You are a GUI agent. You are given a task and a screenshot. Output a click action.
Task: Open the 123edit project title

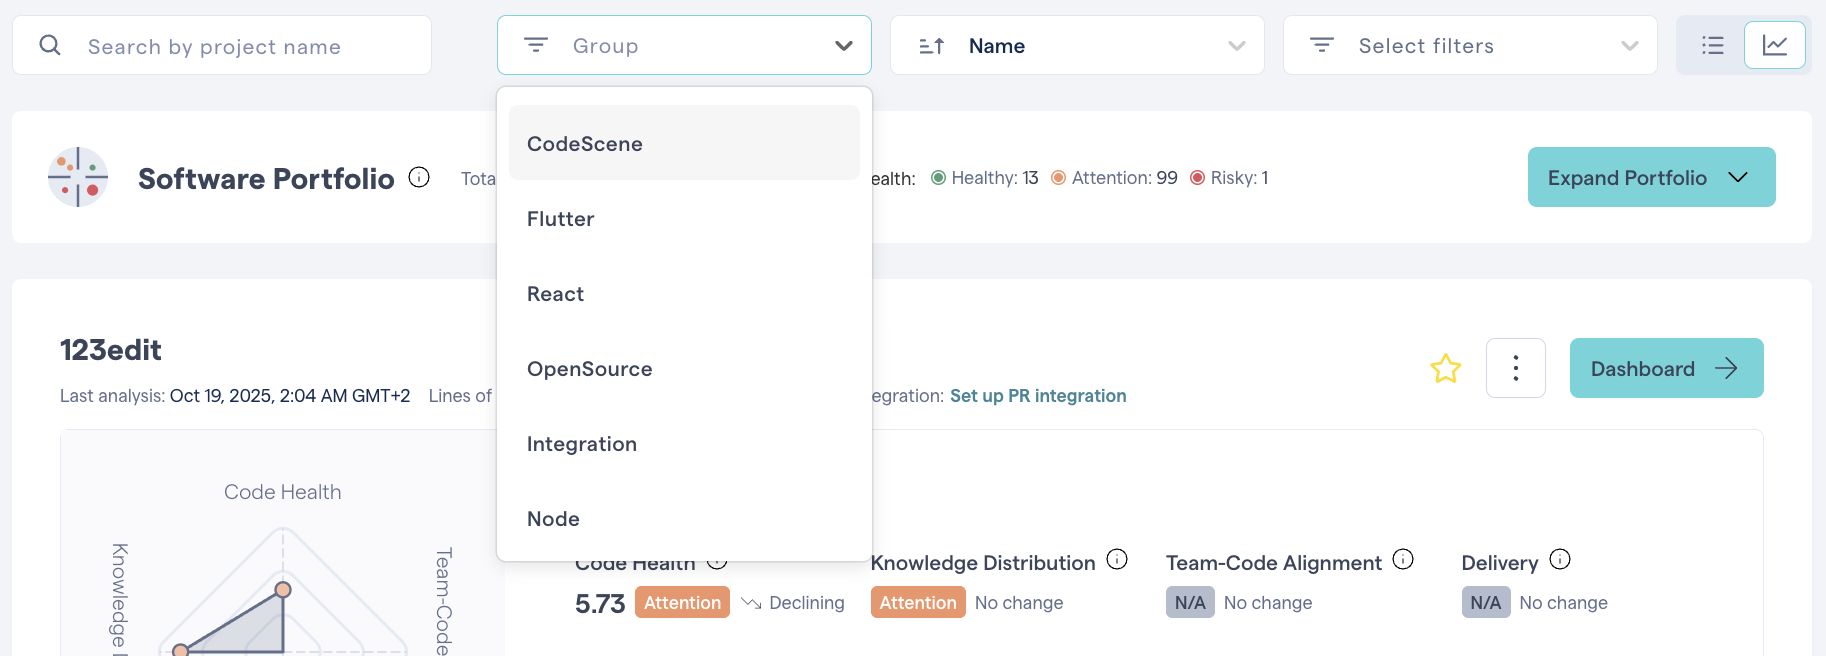pyautogui.click(x=111, y=350)
